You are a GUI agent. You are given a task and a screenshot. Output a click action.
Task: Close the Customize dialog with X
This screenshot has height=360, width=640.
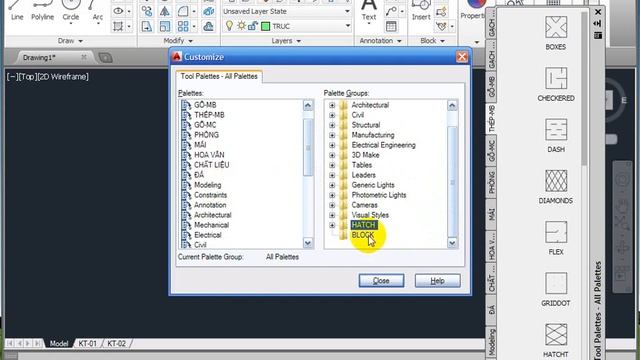pyautogui.click(x=462, y=57)
